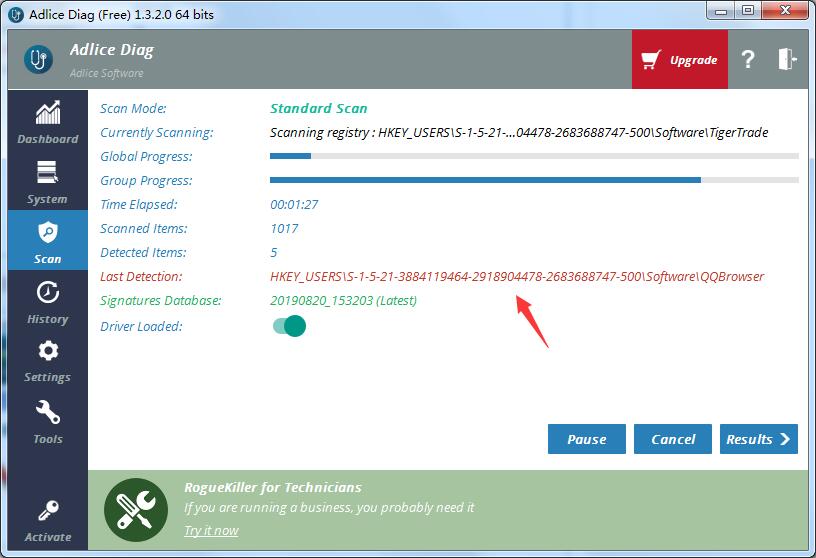The image size is (816, 558).
Task: Click the Driver Loaded label
Action: coord(141,326)
